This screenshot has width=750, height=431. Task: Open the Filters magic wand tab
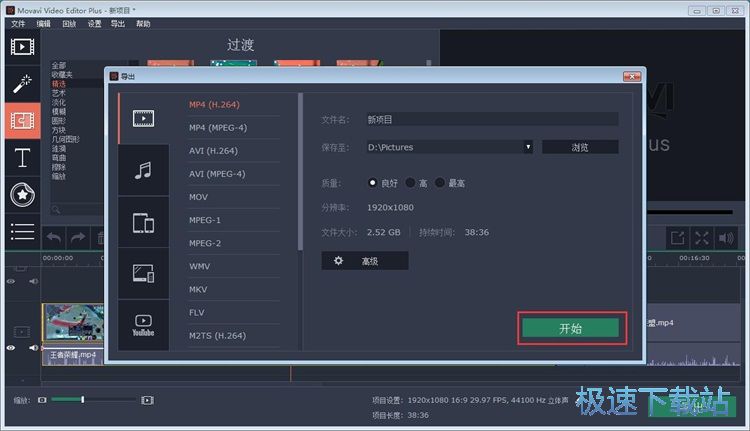click(22, 84)
